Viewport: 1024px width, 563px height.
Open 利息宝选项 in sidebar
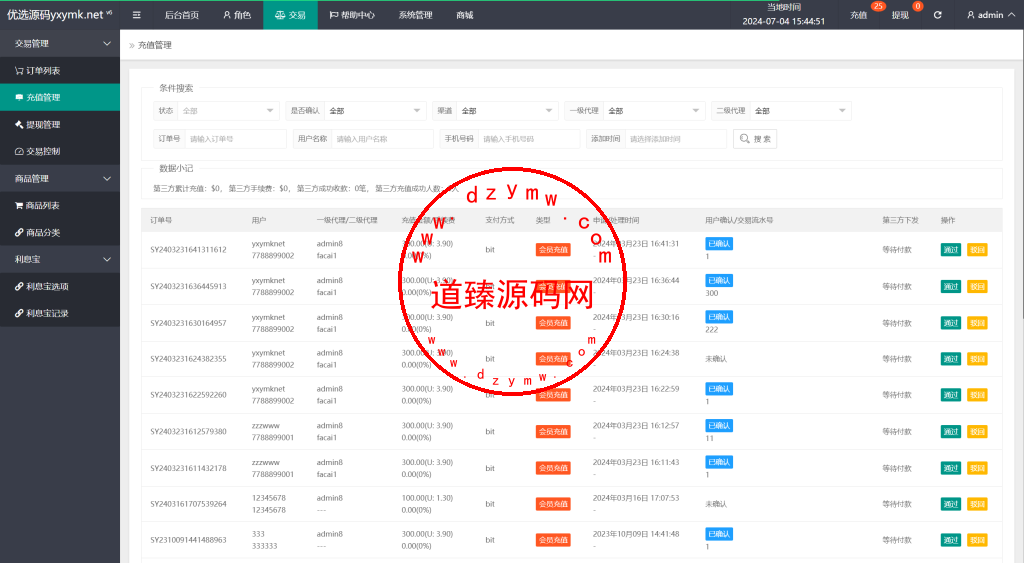point(60,286)
